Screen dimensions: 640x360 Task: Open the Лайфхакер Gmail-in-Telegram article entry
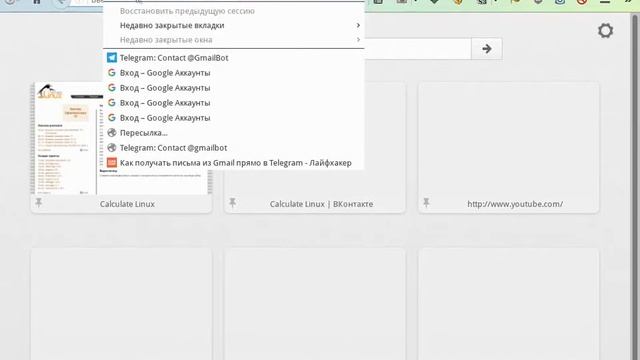coord(234,163)
